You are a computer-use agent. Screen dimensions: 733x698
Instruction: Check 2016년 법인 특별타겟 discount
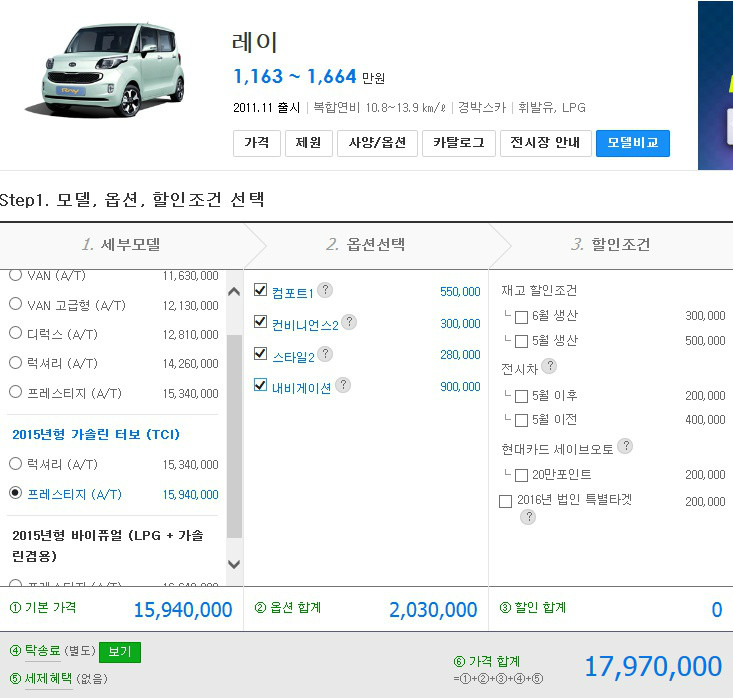pyautogui.click(x=505, y=501)
